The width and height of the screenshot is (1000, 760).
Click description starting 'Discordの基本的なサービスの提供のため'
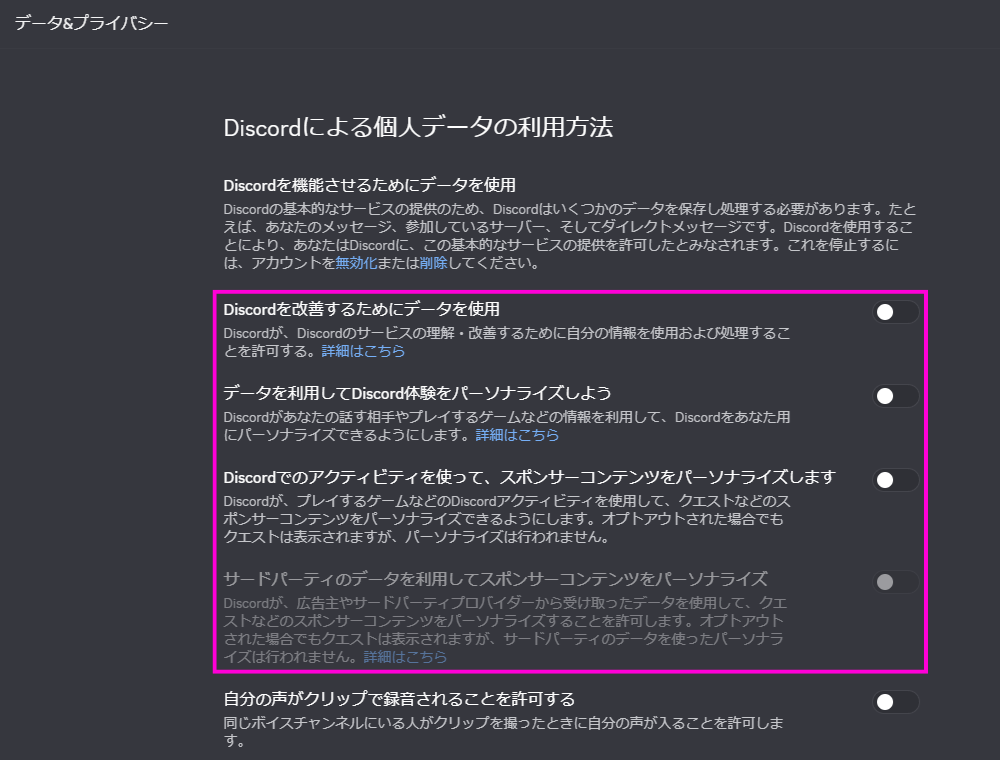(x=570, y=236)
